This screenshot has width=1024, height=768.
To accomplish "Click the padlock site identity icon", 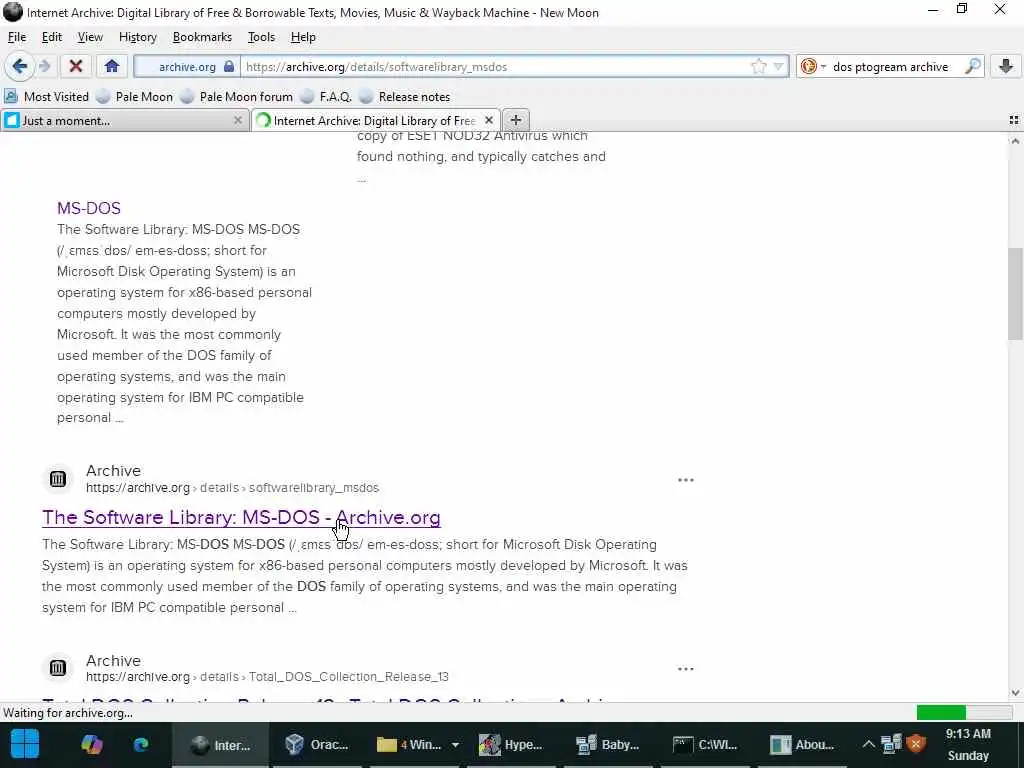I will [229, 67].
